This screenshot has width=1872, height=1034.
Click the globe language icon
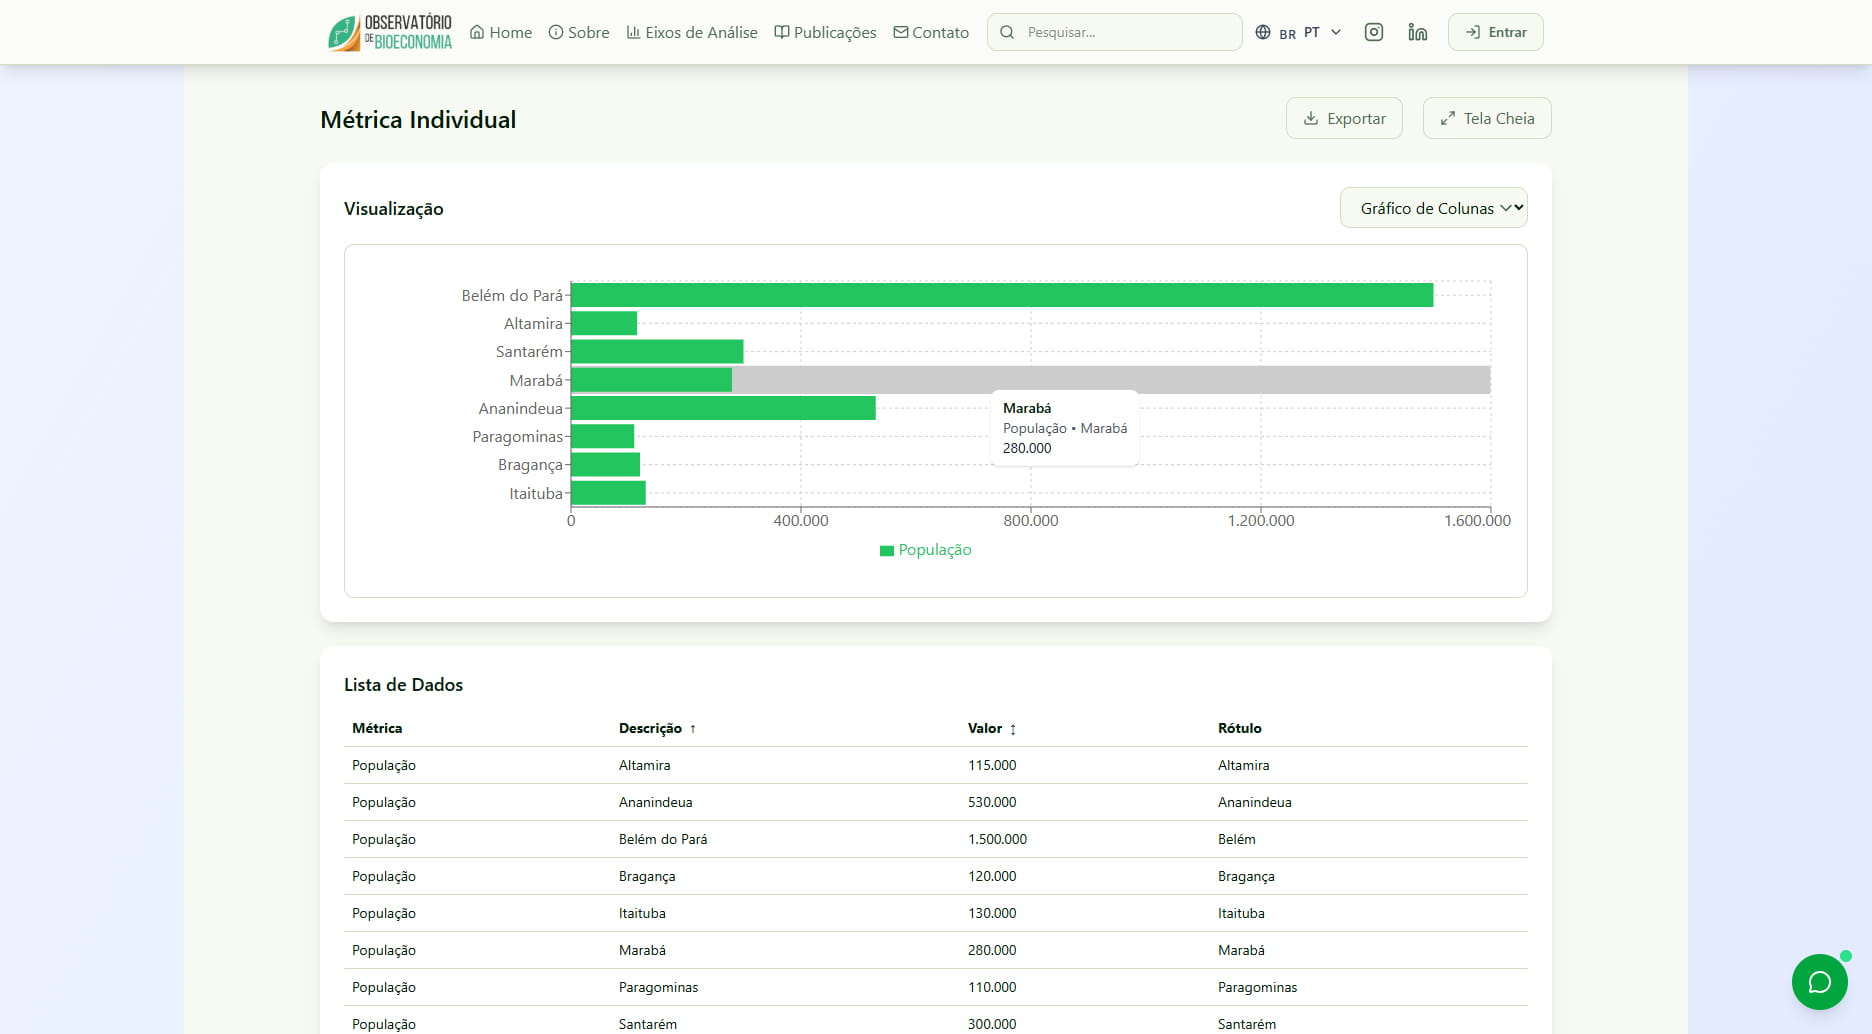(x=1263, y=32)
